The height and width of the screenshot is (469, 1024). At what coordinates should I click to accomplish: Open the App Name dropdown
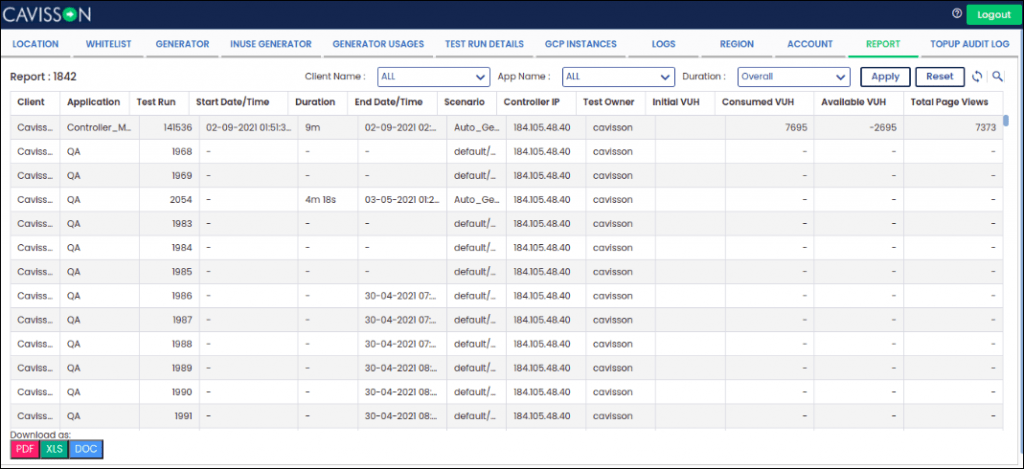click(618, 76)
